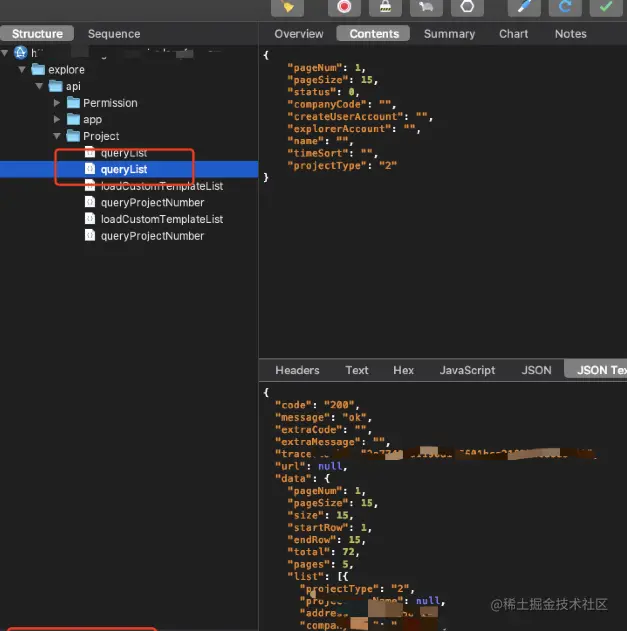Click the "pages": 5 response line

(320, 564)
